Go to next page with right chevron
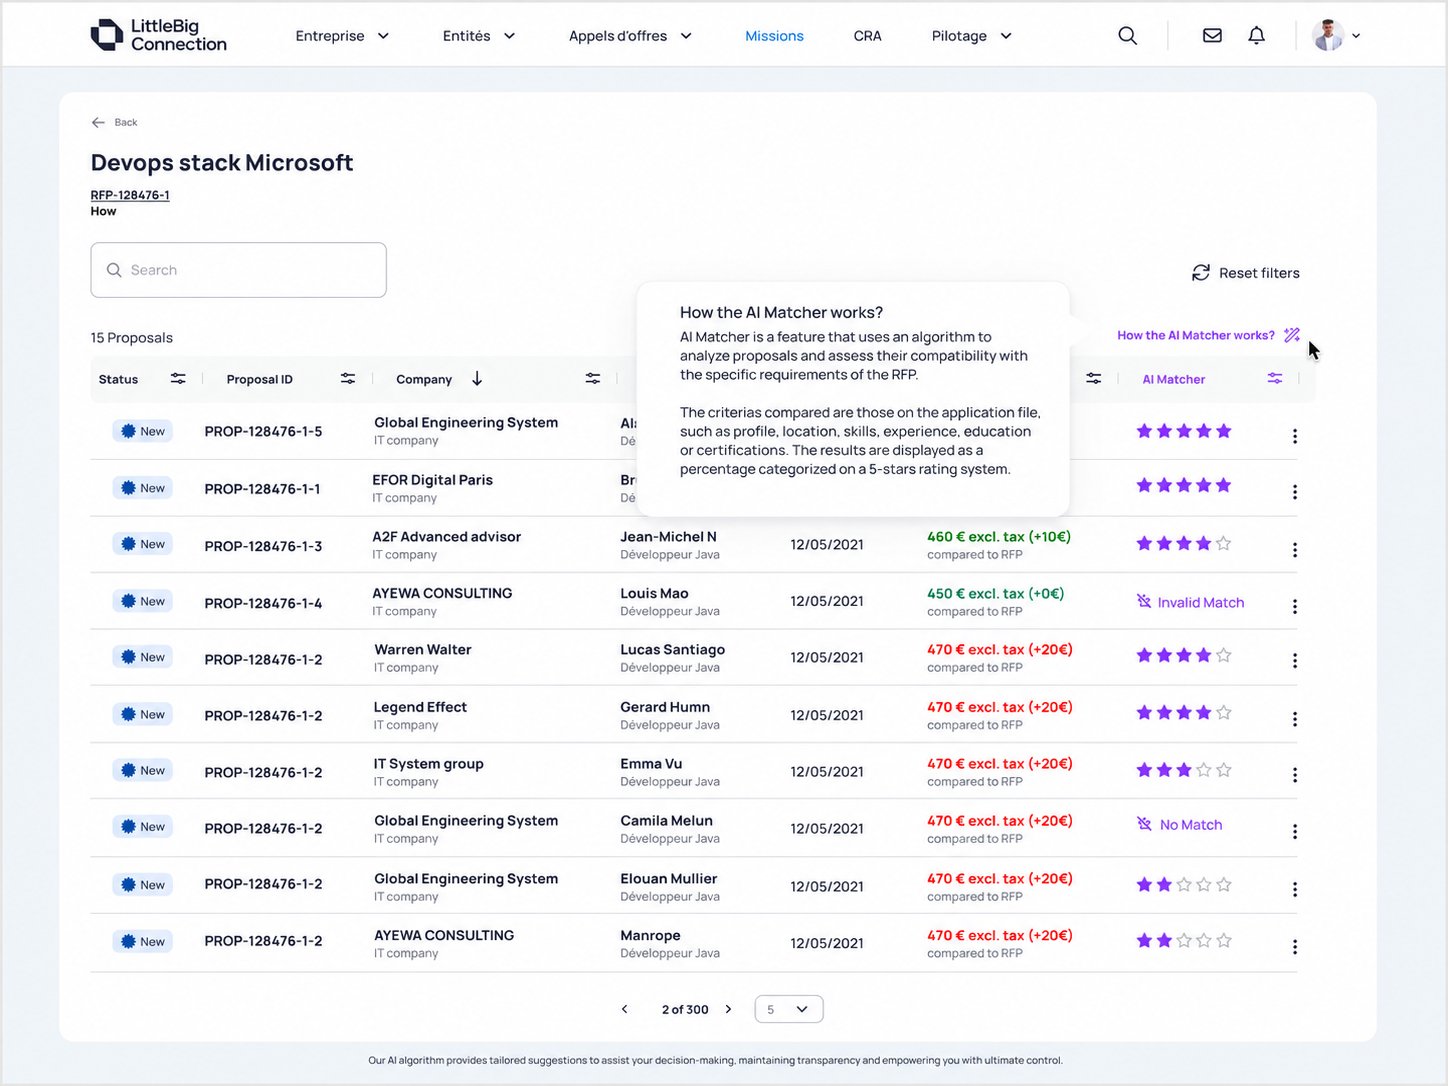Image resolution: width=1448 pixels, height=1086 pixels. tap(728, 1009)
